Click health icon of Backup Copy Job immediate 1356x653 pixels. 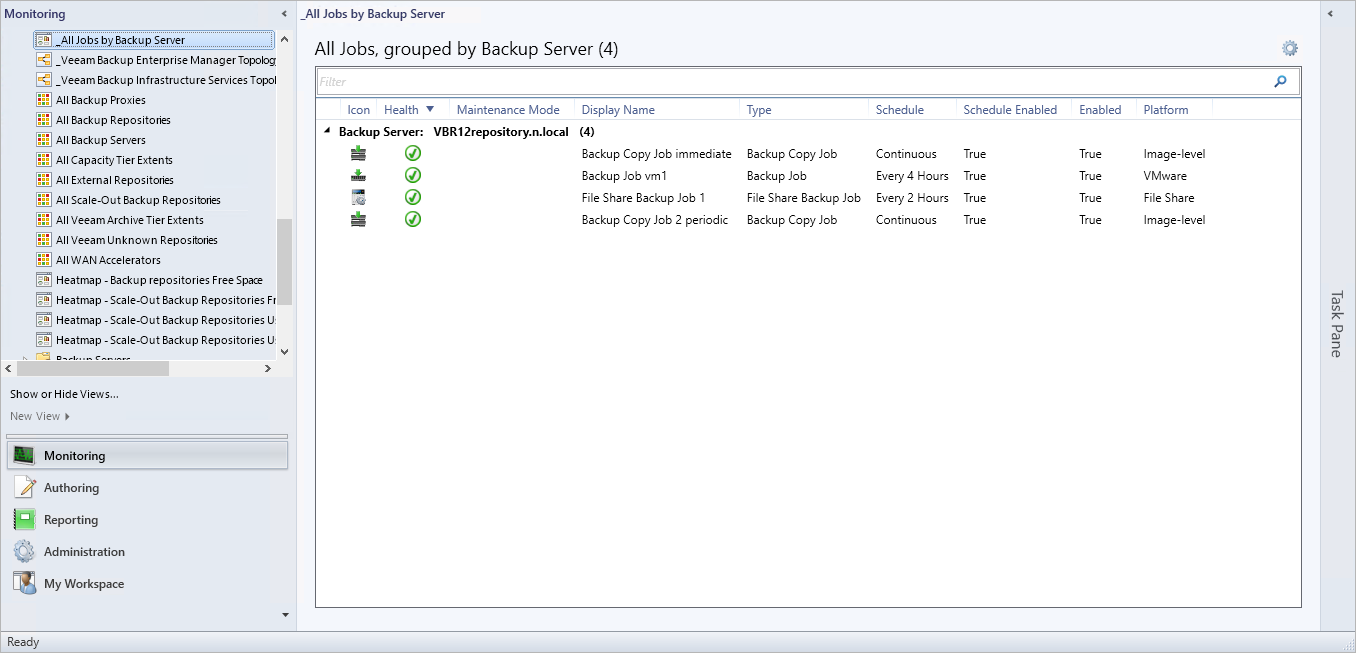413,154
